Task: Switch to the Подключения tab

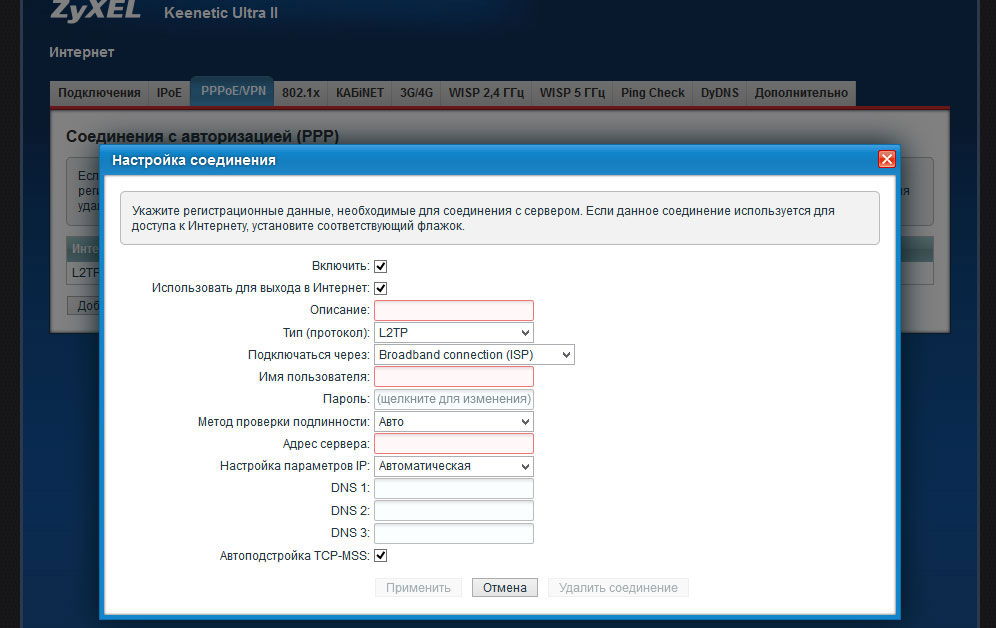Action: pos(99,93)
